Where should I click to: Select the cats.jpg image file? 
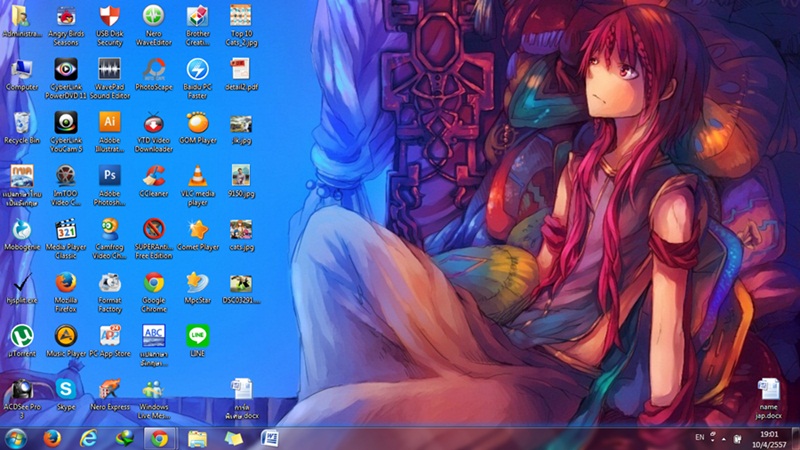tap(241, 235)
